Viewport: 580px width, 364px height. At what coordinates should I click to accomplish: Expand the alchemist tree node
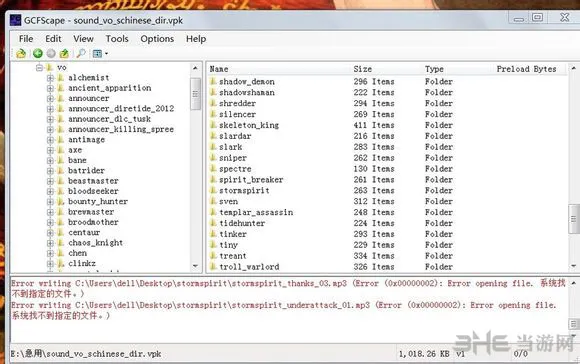coord(50,78)
